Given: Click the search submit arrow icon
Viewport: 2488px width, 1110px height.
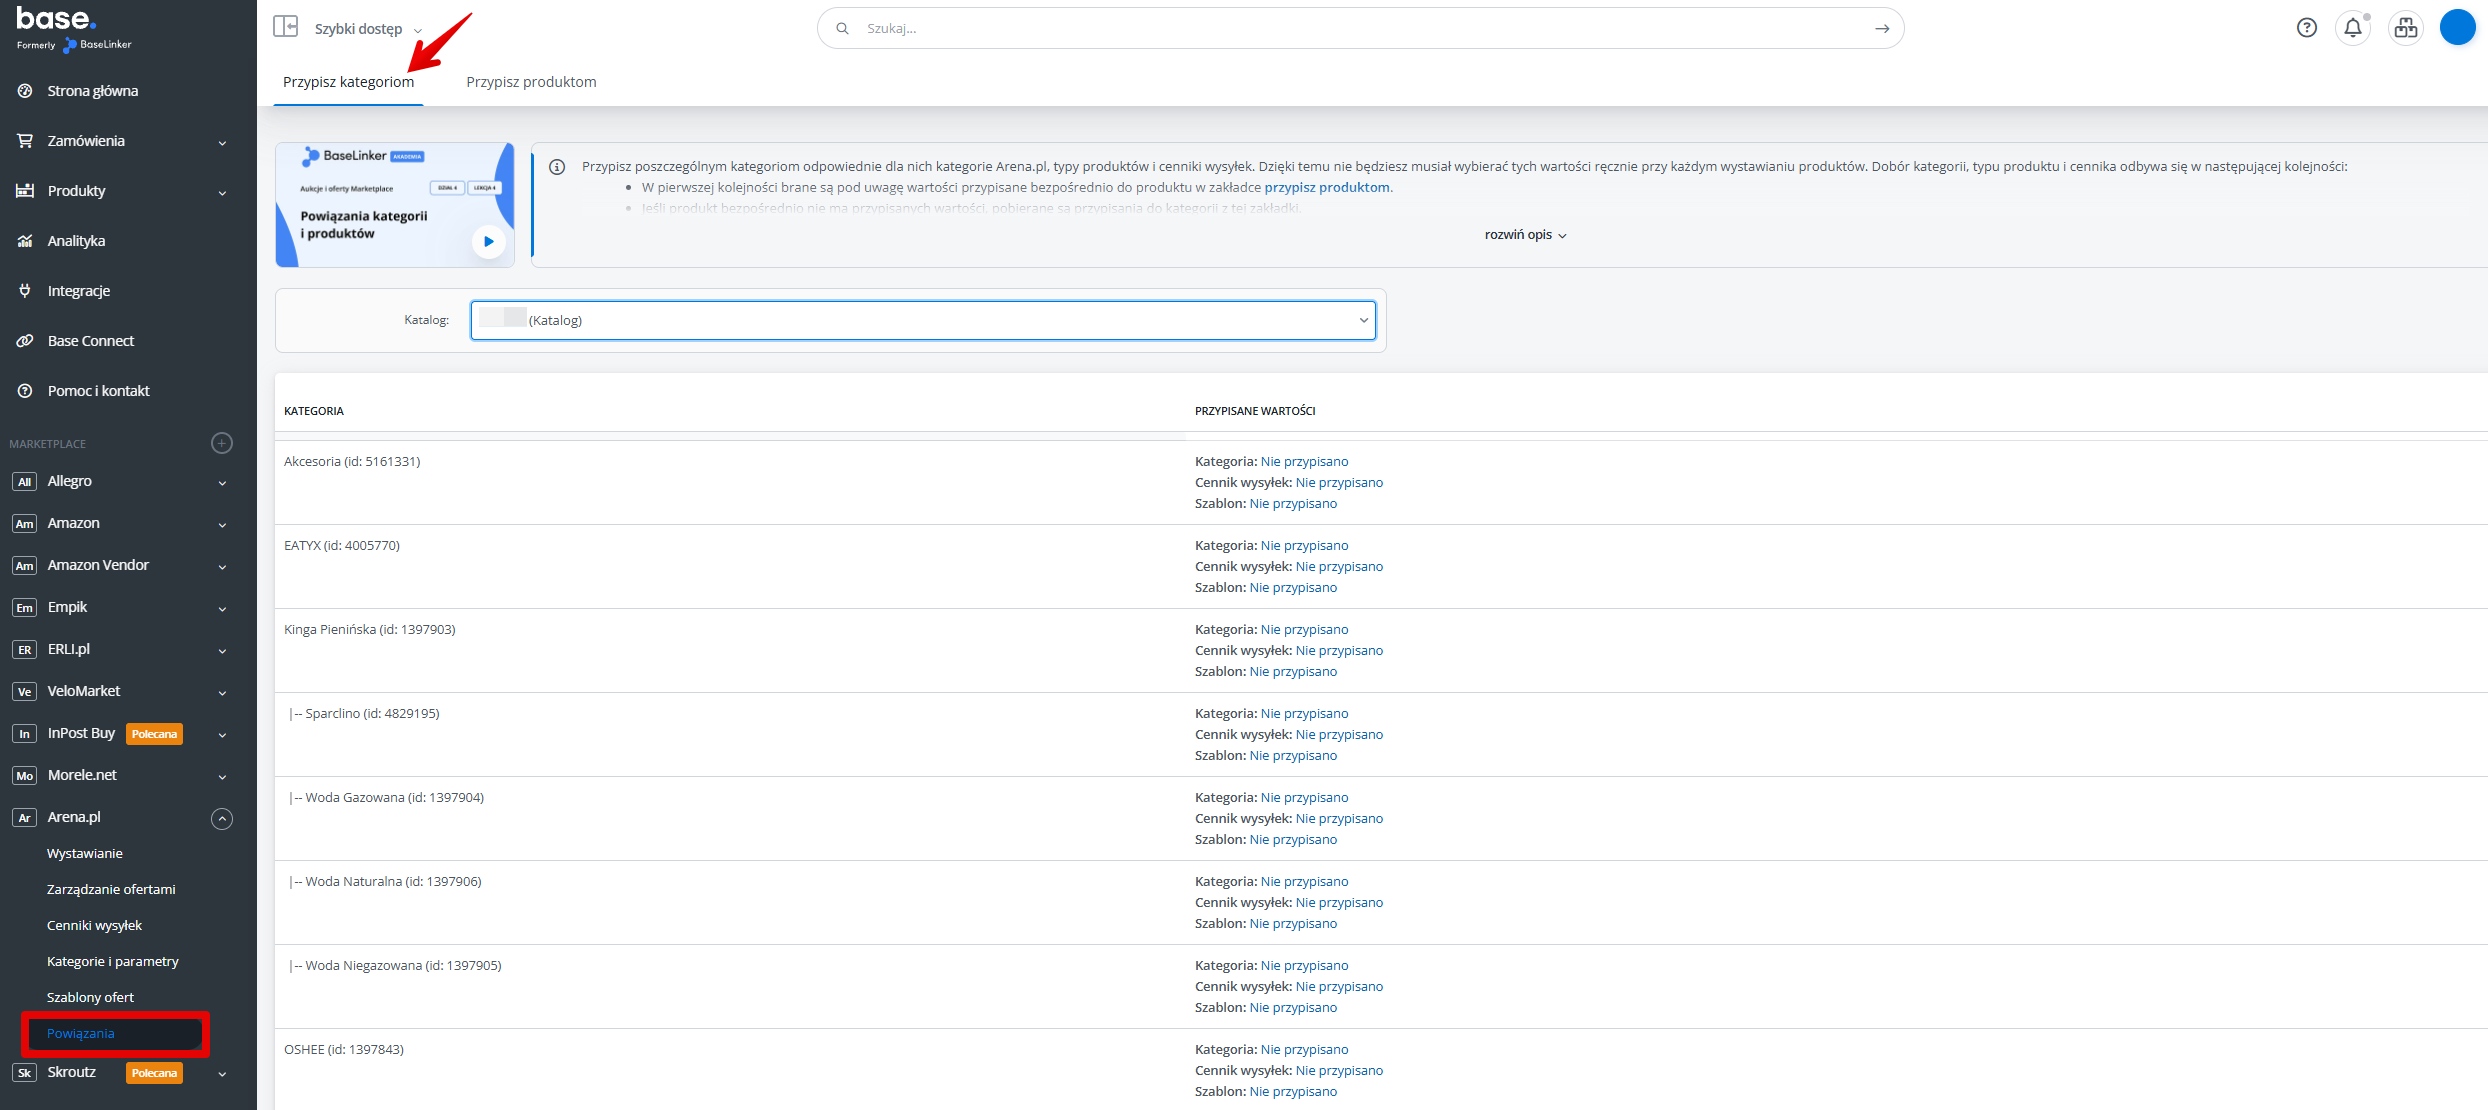Looking at the screenshot, I should pos(1881,28).
